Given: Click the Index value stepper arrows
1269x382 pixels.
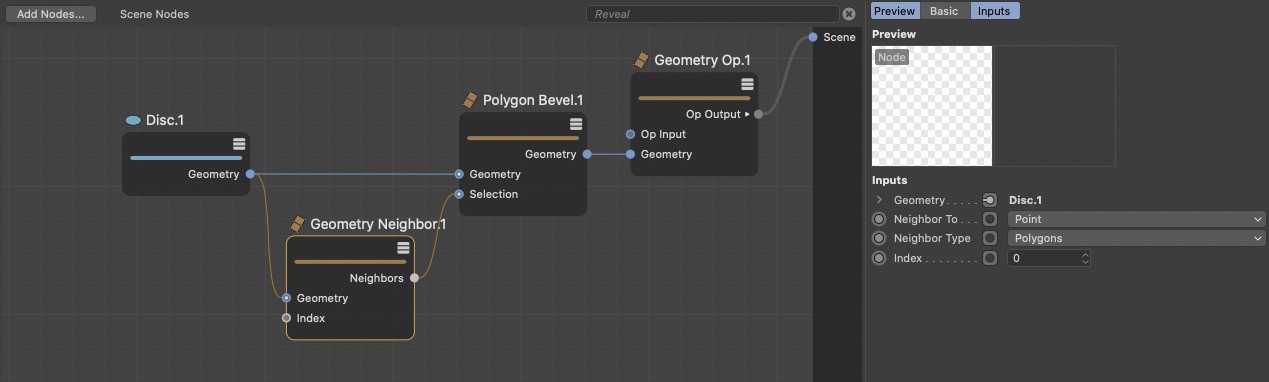Looking at the screenshot, I should tap(1085, 258).
